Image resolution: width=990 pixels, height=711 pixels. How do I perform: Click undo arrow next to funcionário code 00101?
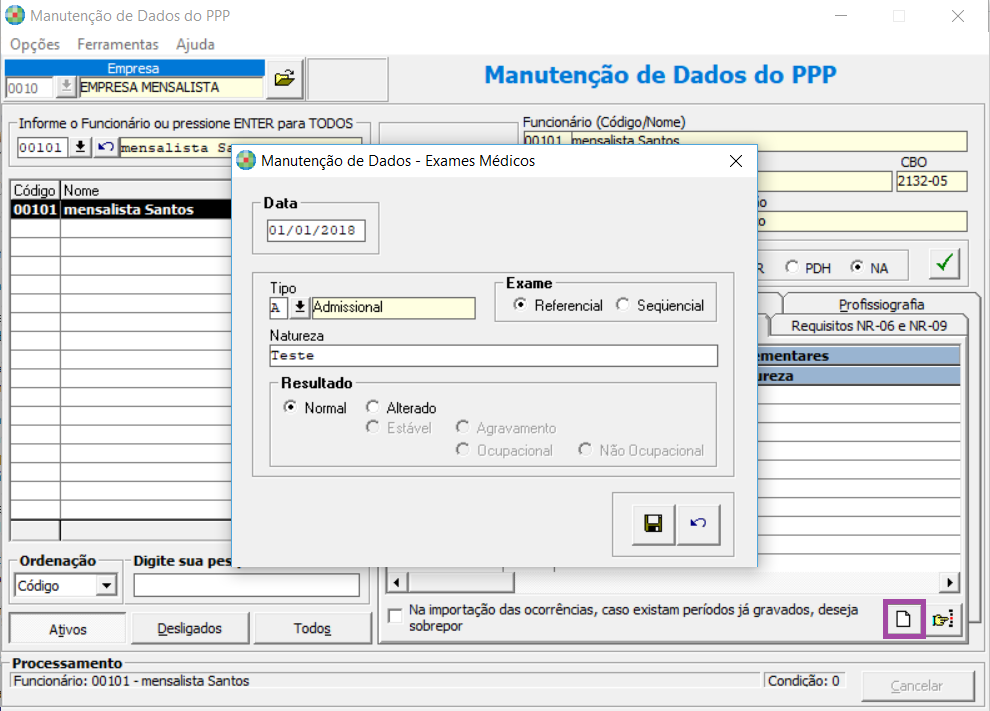click(105, 147)
